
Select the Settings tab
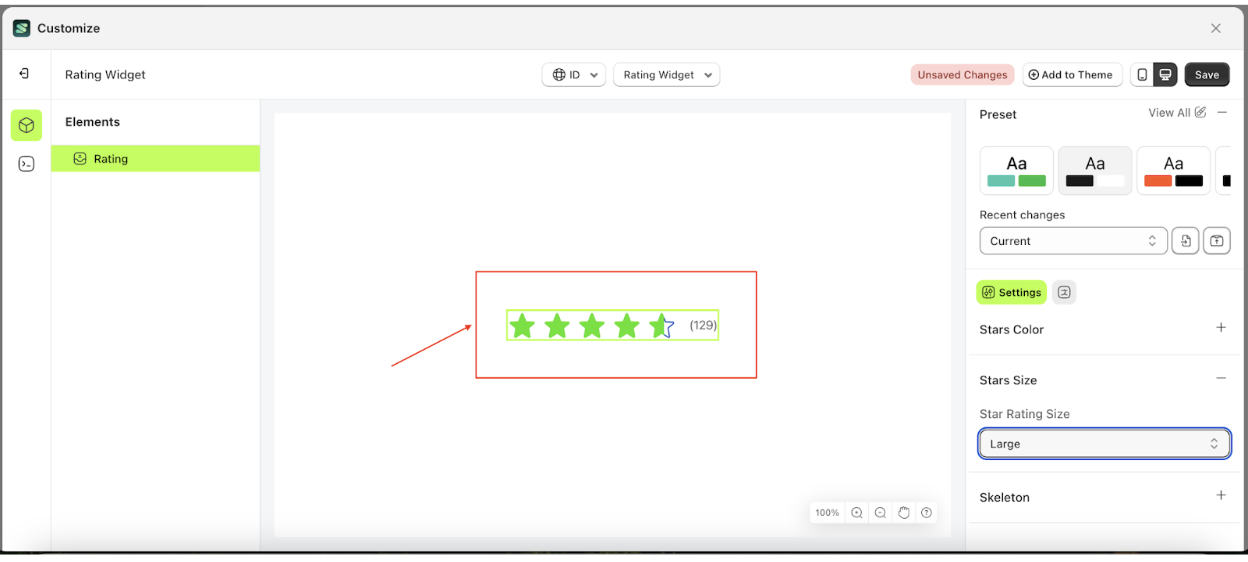(1011, 292)
